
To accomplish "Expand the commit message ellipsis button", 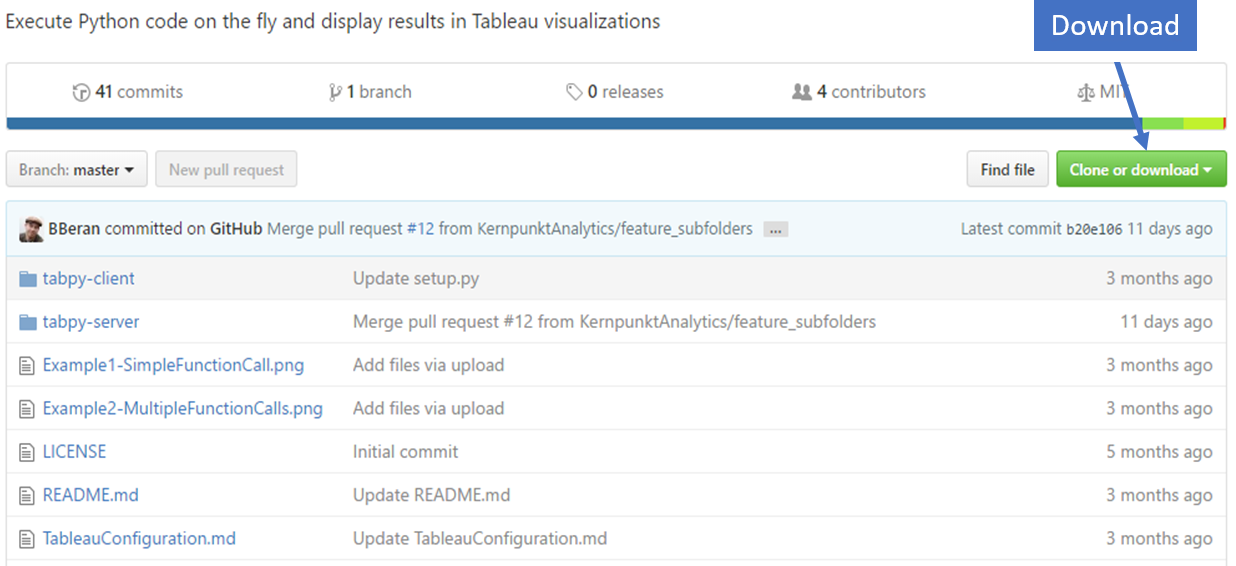I will click(x=775, y=230).
